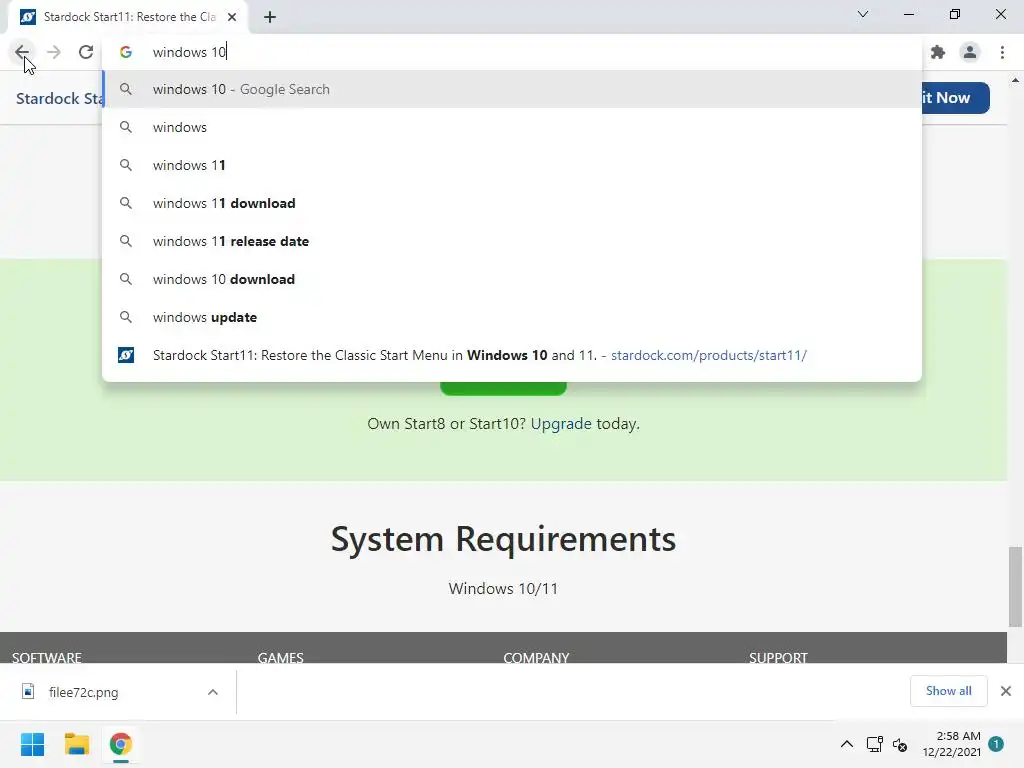Choose the plain 'windows' suggestion

click(512, 127)
